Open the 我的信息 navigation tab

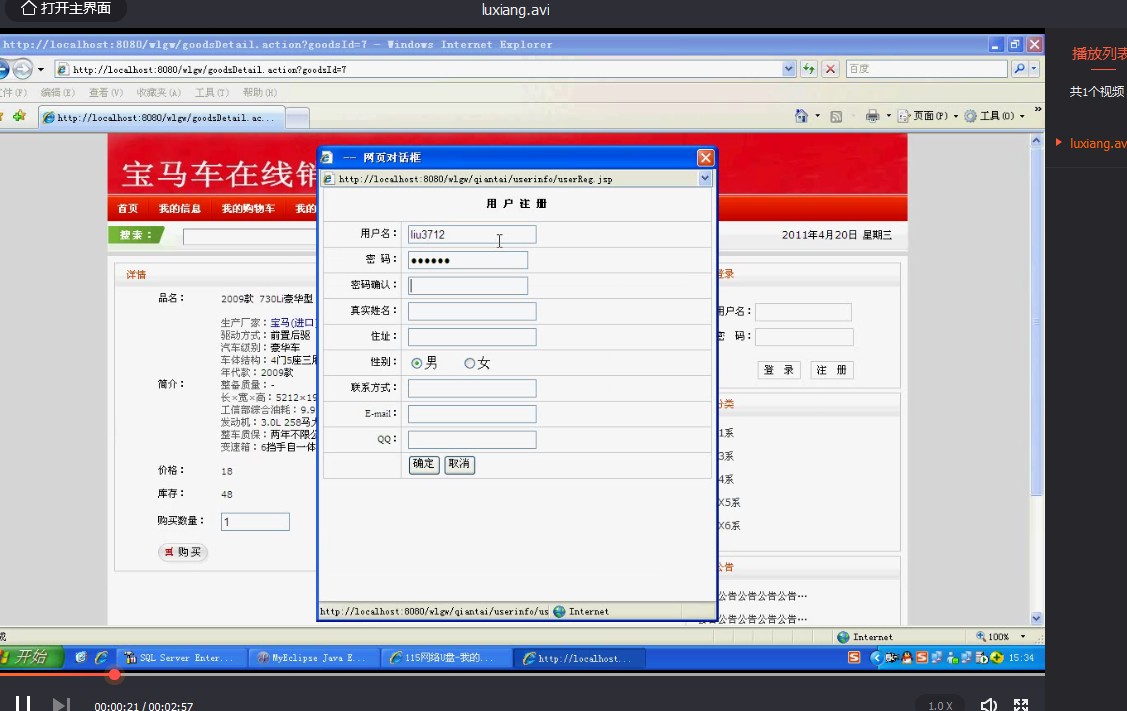coord(180,208)
